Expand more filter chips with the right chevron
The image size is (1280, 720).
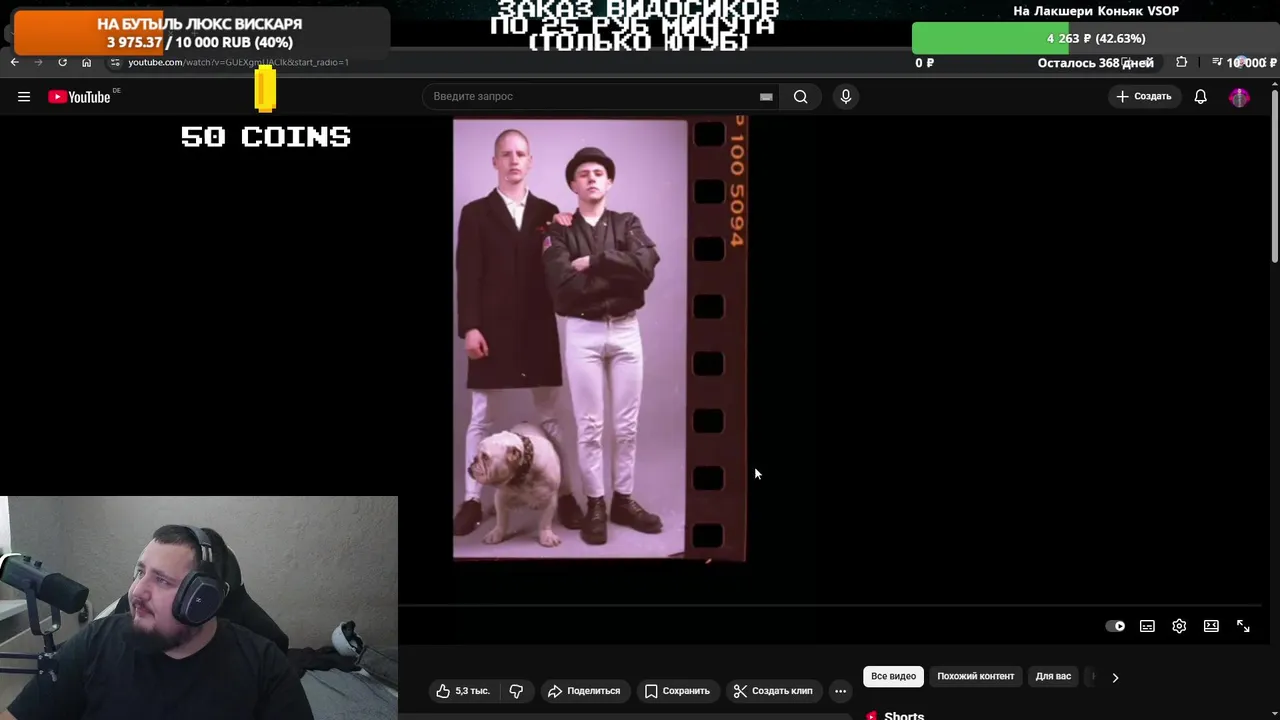coord(1115,677)
